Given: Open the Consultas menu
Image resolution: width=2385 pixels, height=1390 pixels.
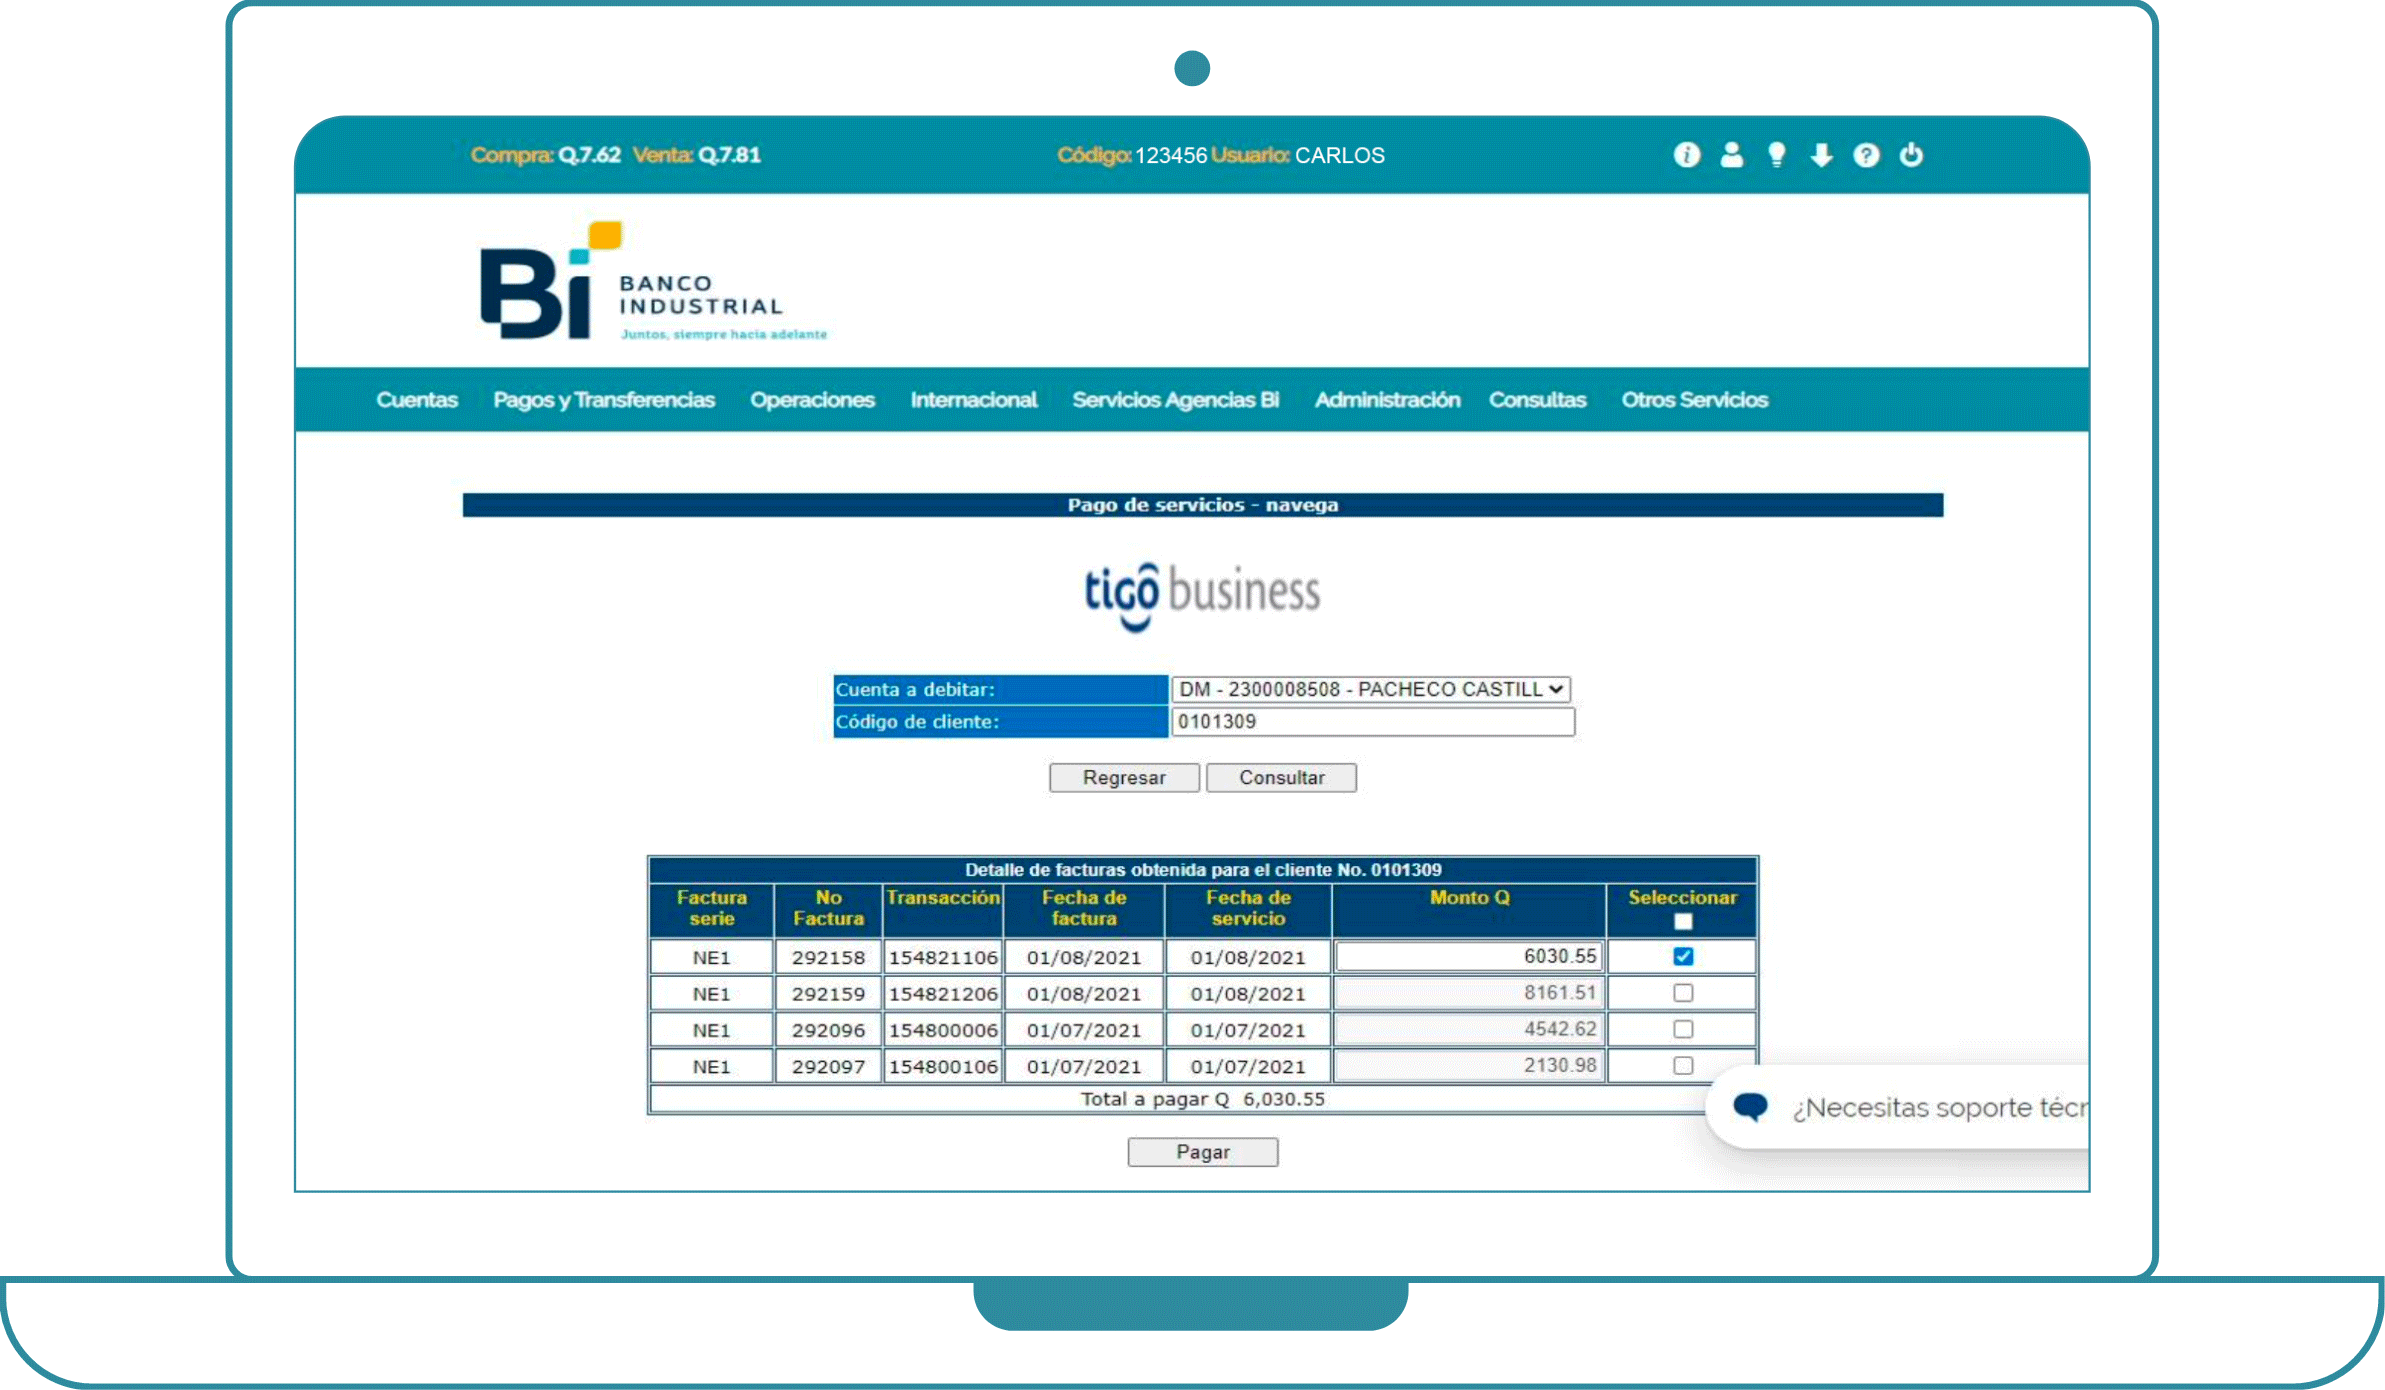Looking at the screenshot, I should pos(1537,400).
